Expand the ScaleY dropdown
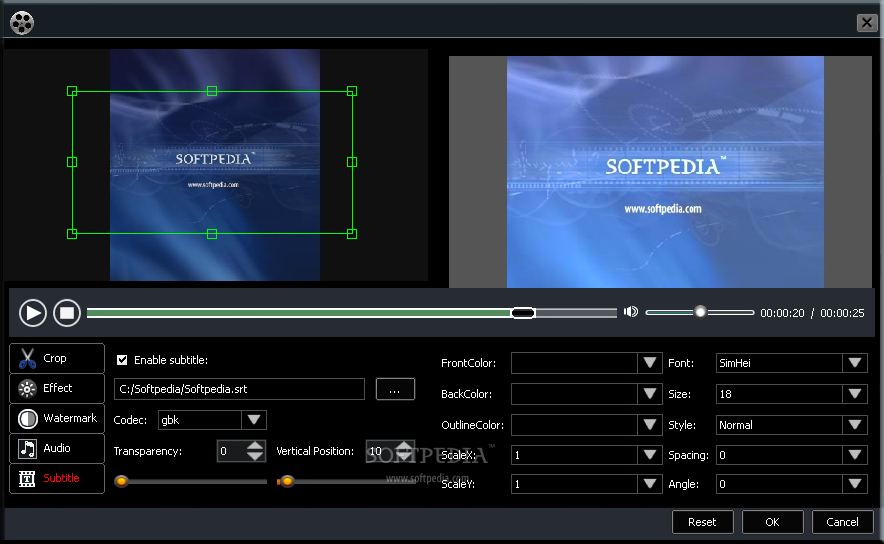This screenshot has height=544, width=884. point(649,484)
